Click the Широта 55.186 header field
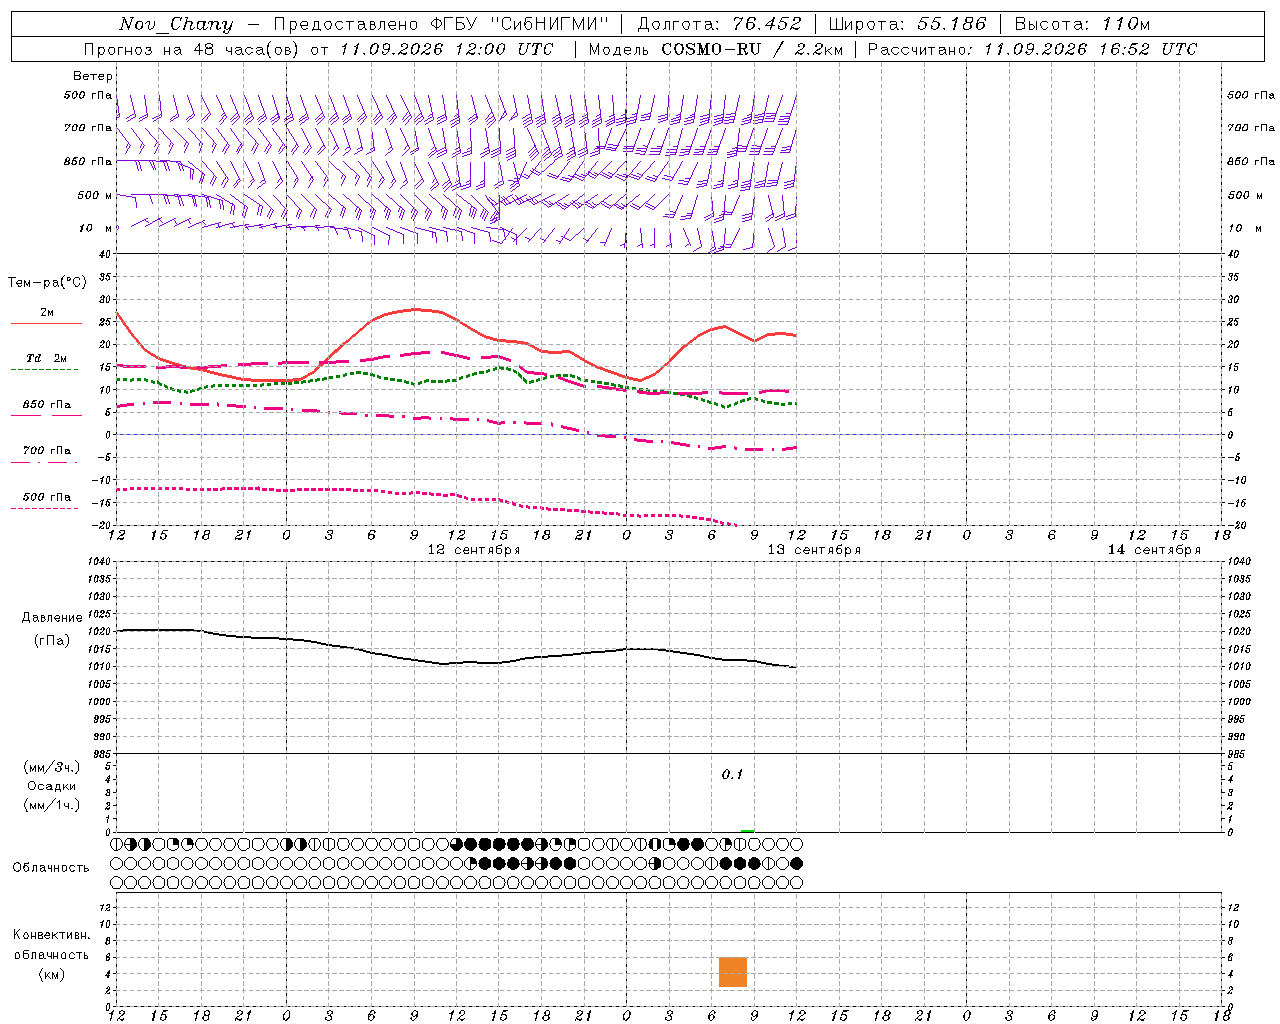The height and width of the screenshot is (1024, 1280). (907, 24)
